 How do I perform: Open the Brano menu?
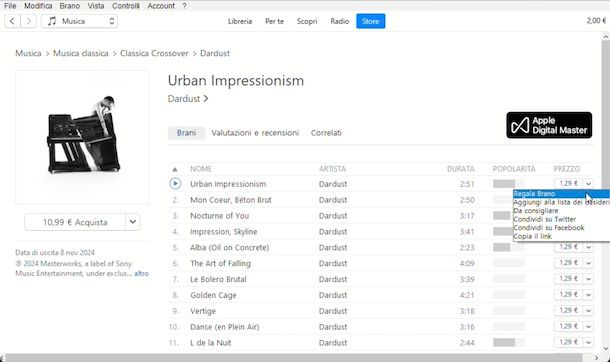(70, 6)
